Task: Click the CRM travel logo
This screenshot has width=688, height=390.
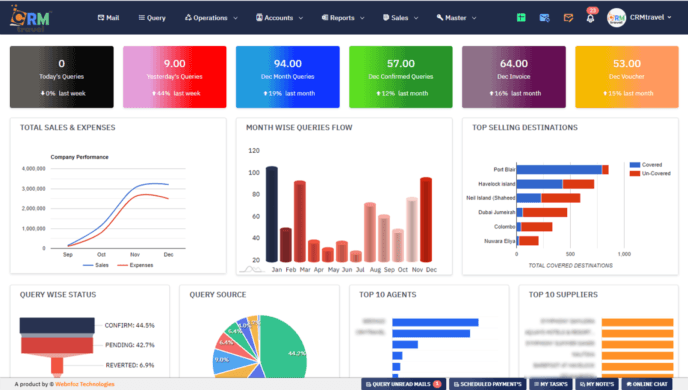Action: [x=30, y=18]
